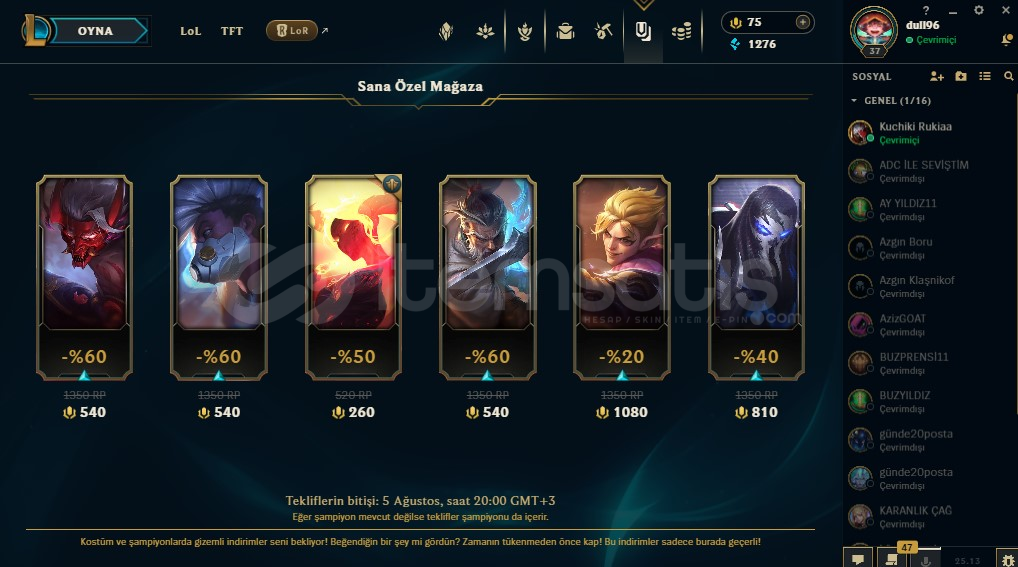Click the new folder icon in social panel
The width and height of the screenshot is (1018, 567).
tap(961, 77)
